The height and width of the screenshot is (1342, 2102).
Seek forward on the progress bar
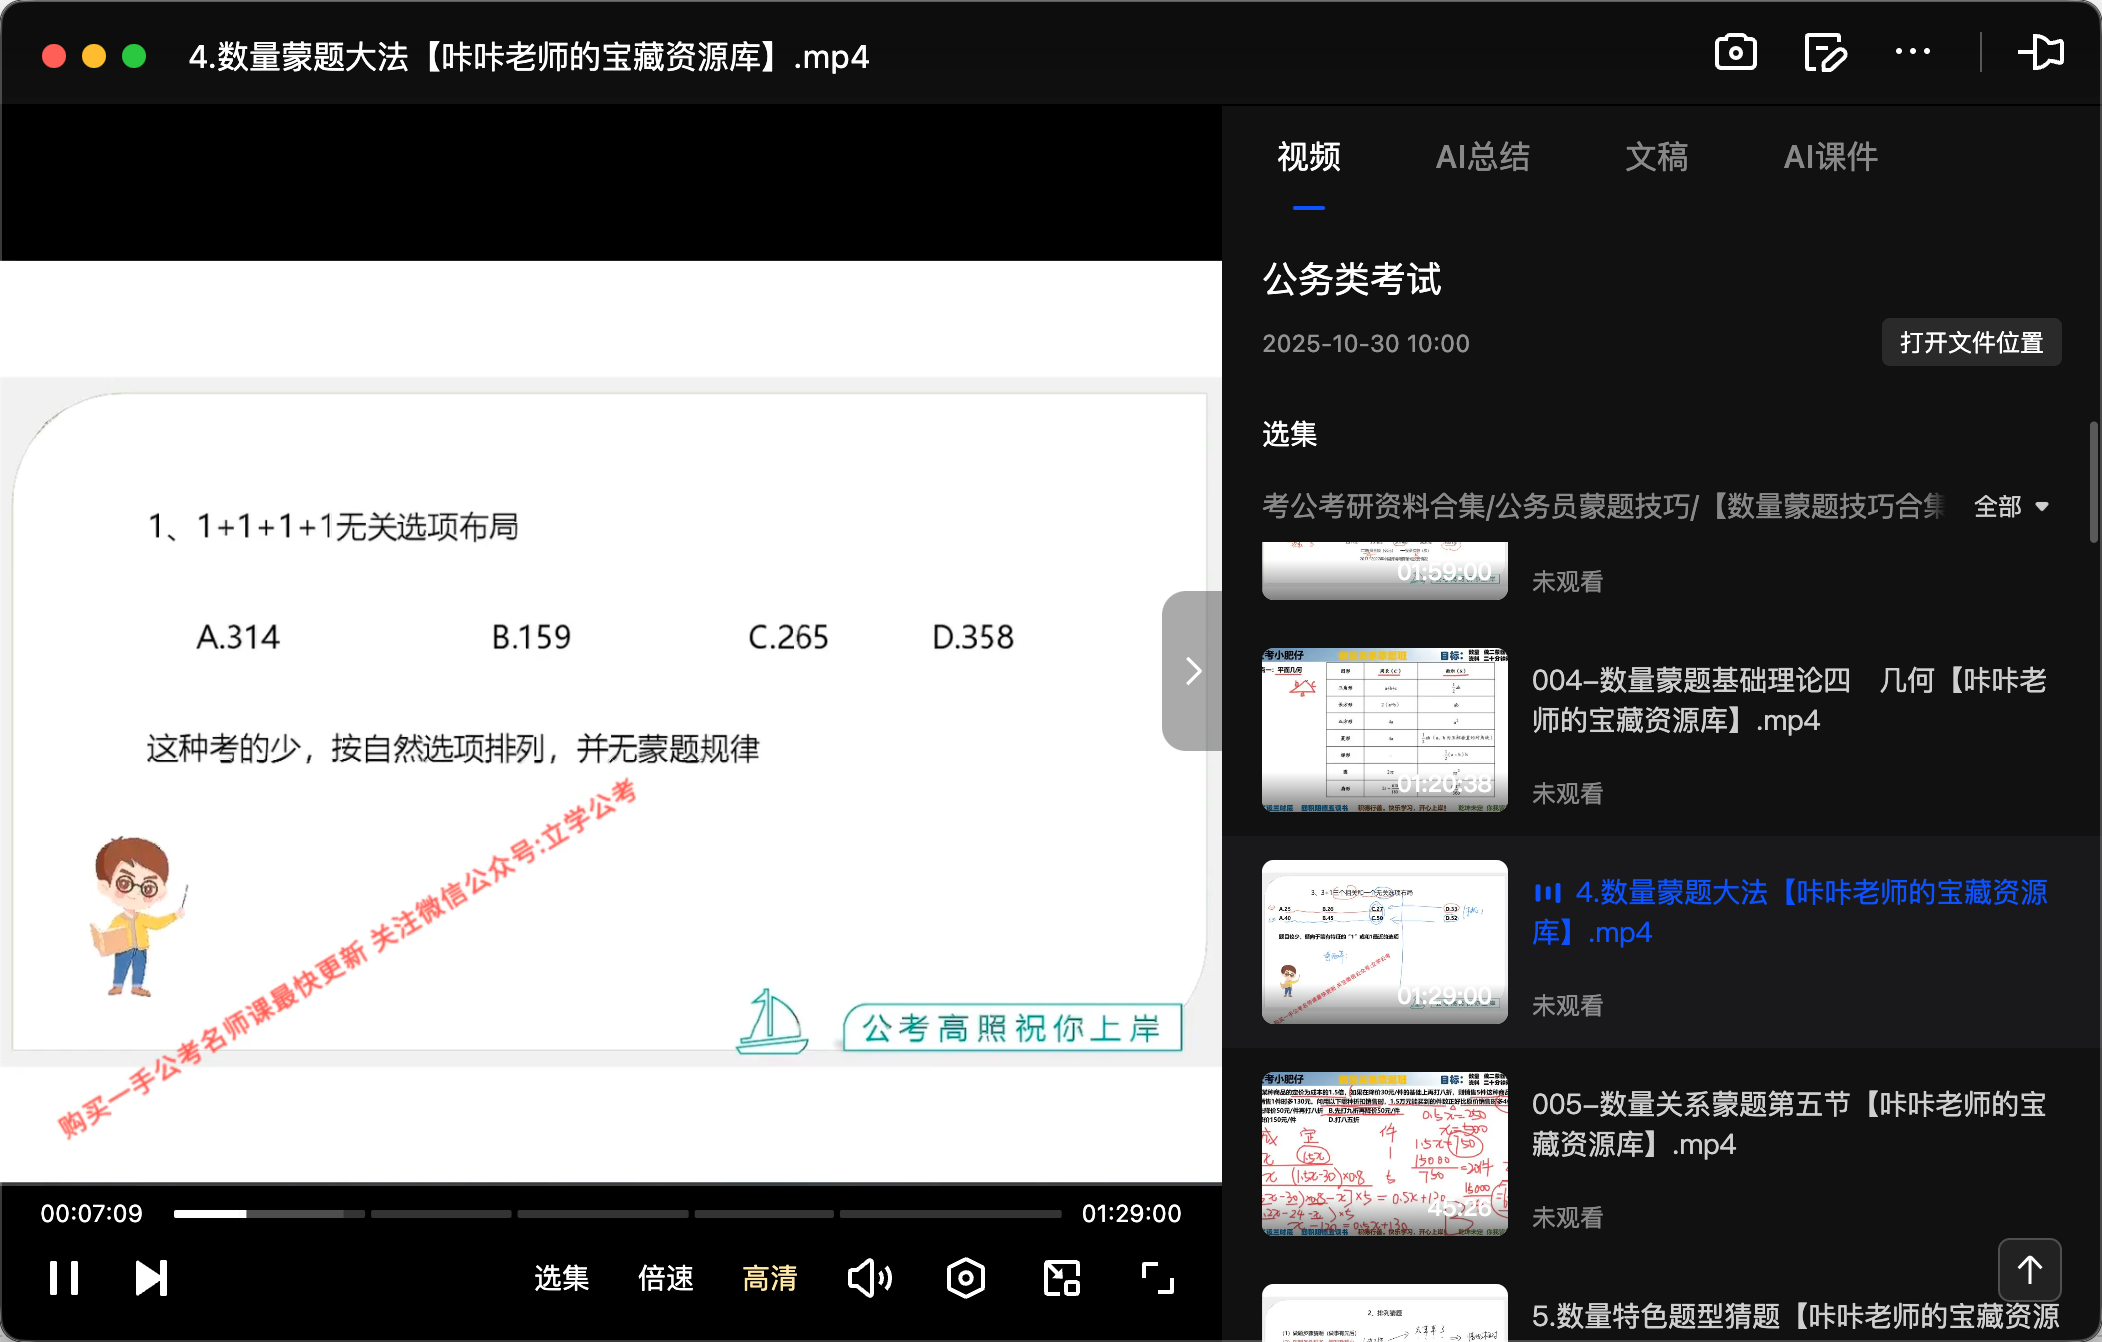[x=700, y=1213]
